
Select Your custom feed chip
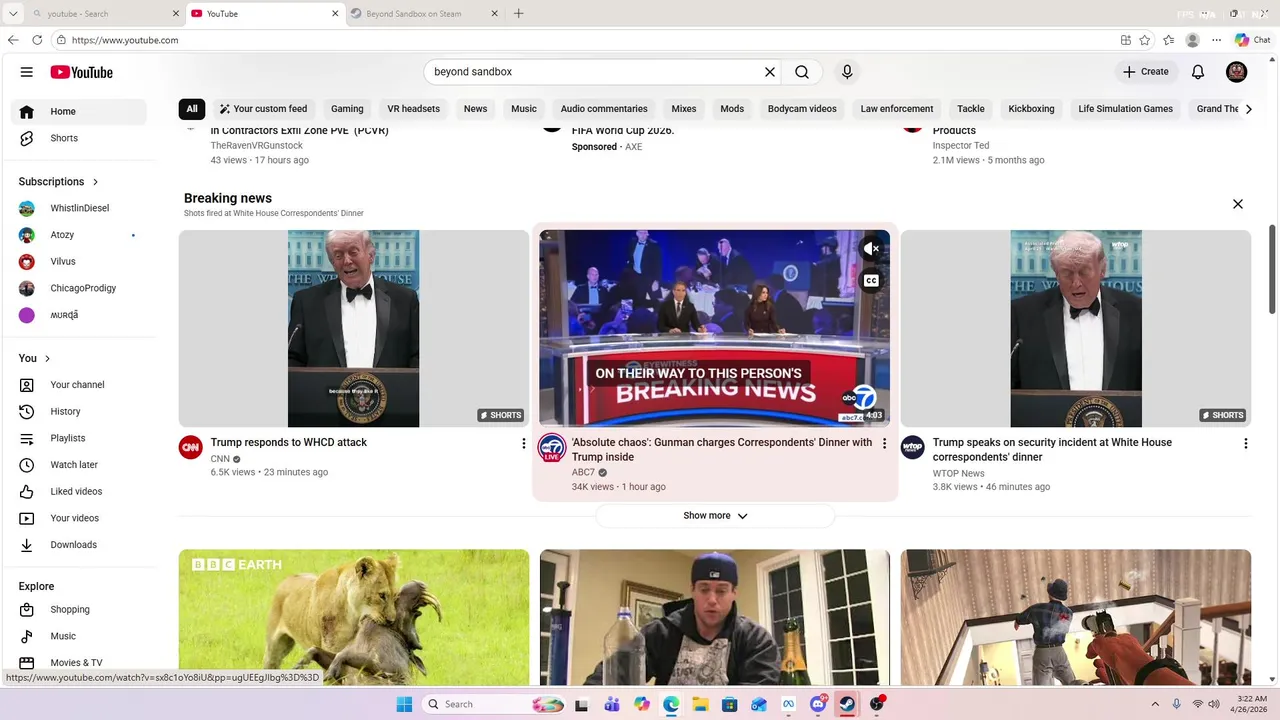pyautogui.click(x=264, y=109)
